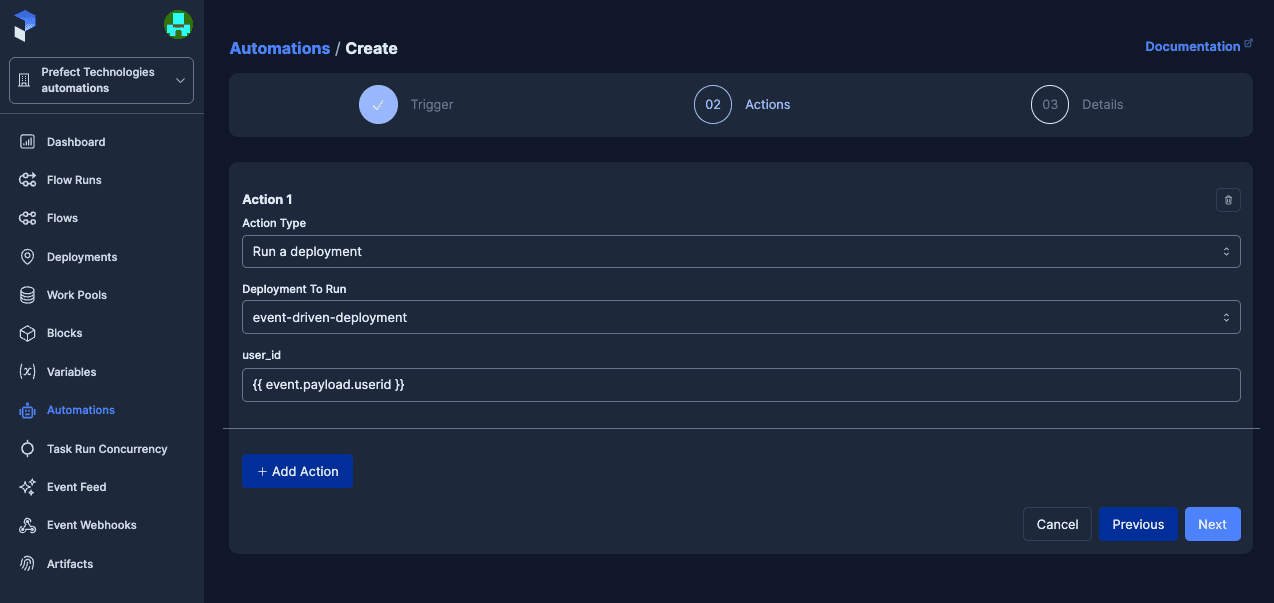Click into the user_id input field

coord(740,385)
